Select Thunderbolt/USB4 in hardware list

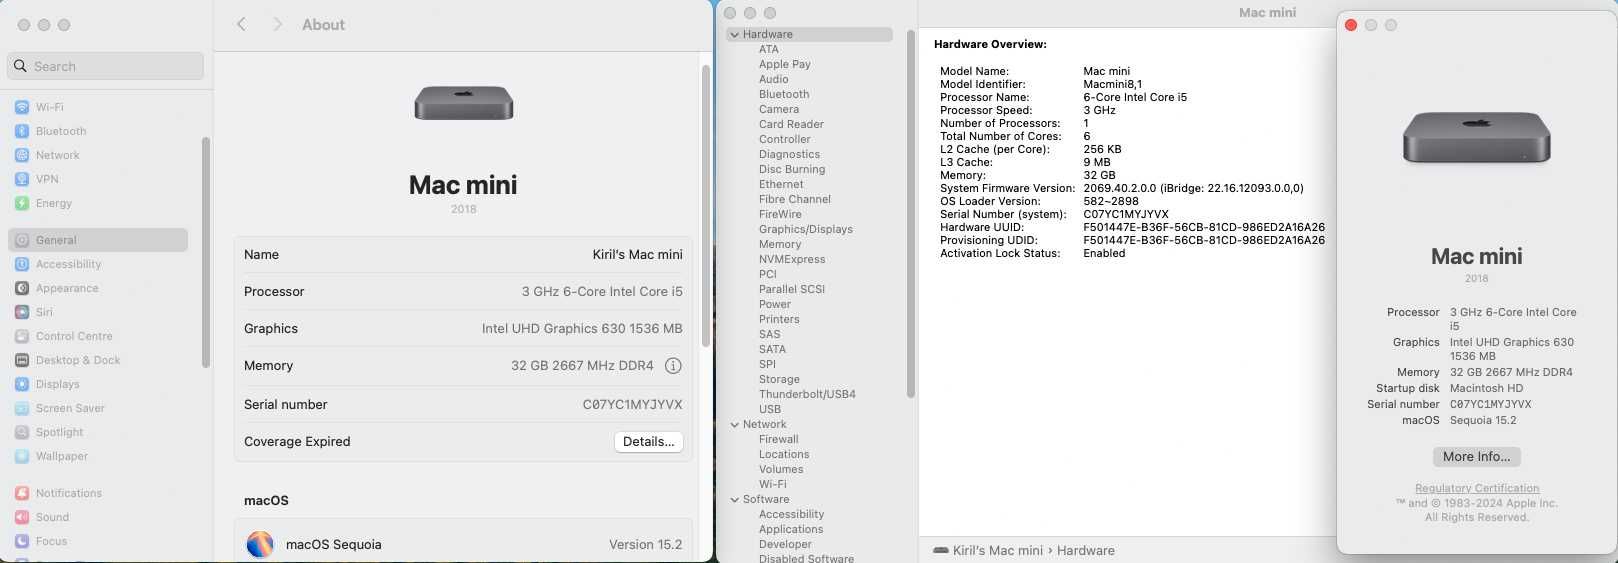click(807, 394)
